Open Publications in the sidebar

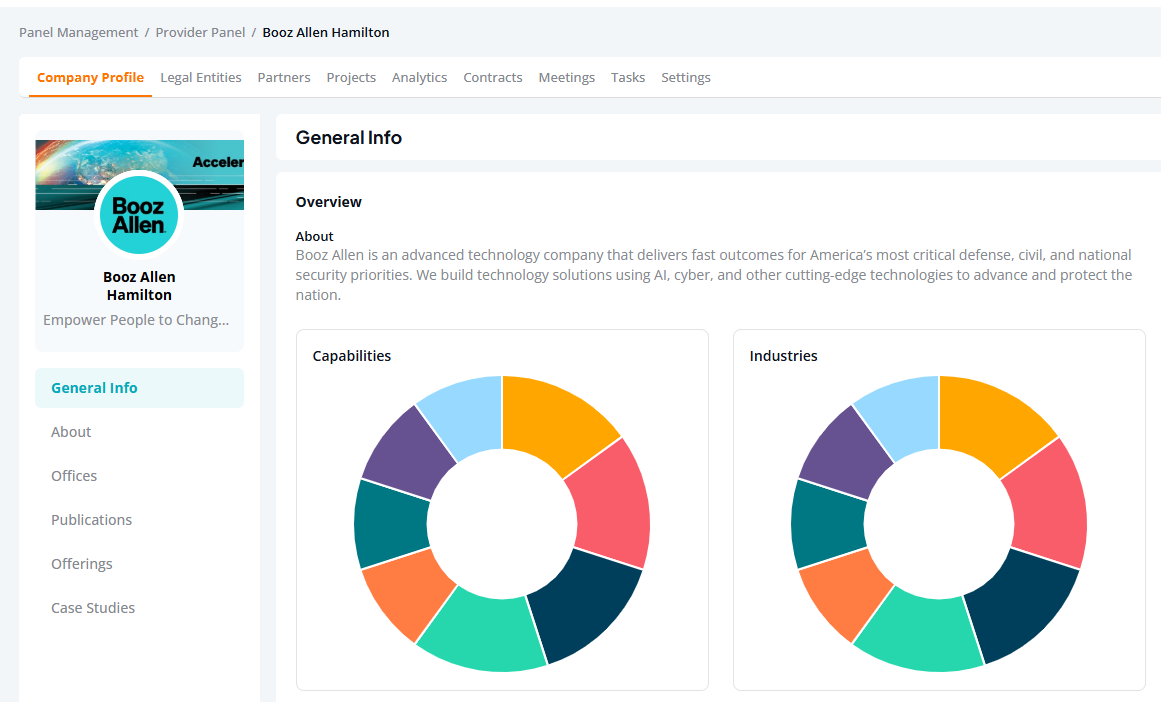click(91, 520)
